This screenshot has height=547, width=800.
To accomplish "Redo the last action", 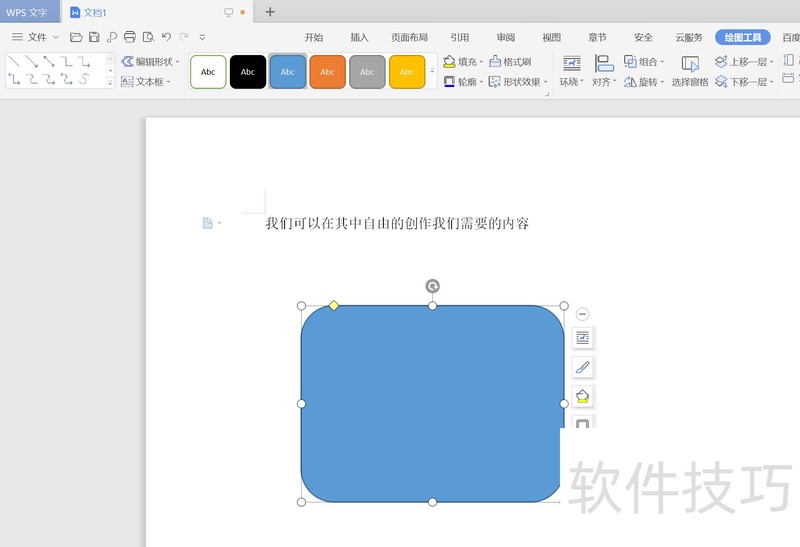I will pyautogui.click(x=184, y=37).
